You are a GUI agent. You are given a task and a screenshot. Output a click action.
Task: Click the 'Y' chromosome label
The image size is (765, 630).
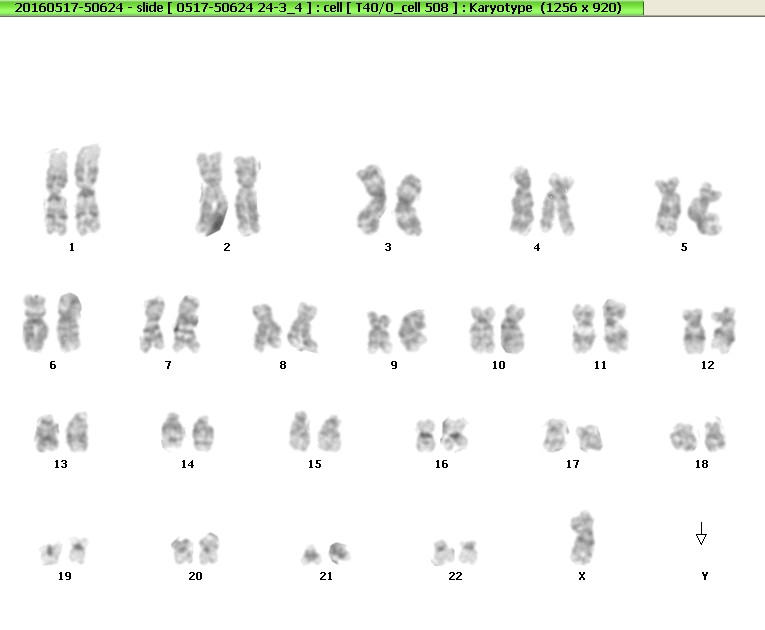[705, 576]
